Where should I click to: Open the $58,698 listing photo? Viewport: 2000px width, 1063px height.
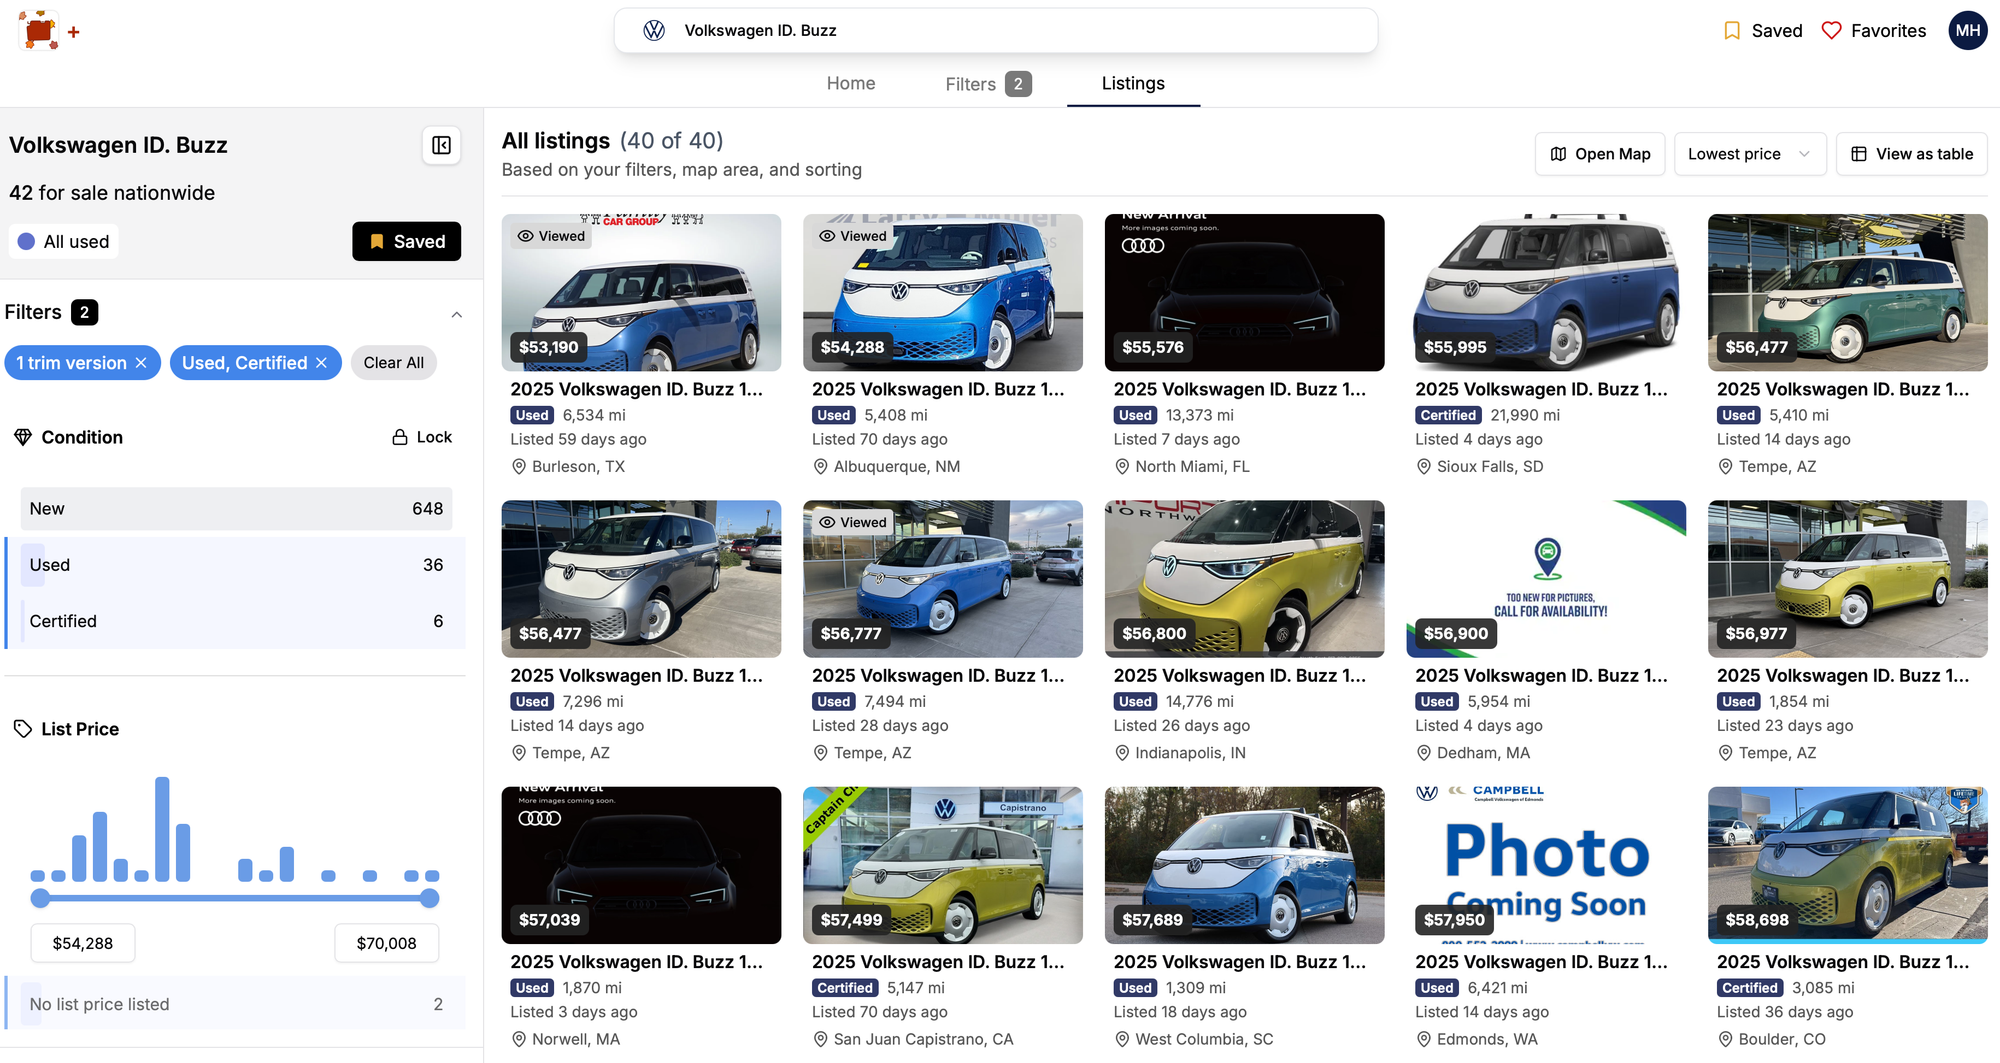click(1847, 865)
